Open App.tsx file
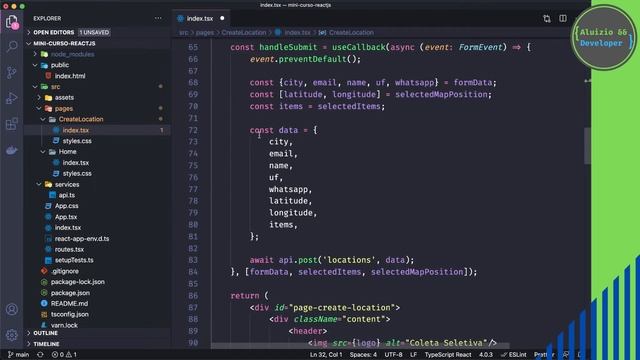This screenshot has width=640, height=360. click(x=66, y=217)
